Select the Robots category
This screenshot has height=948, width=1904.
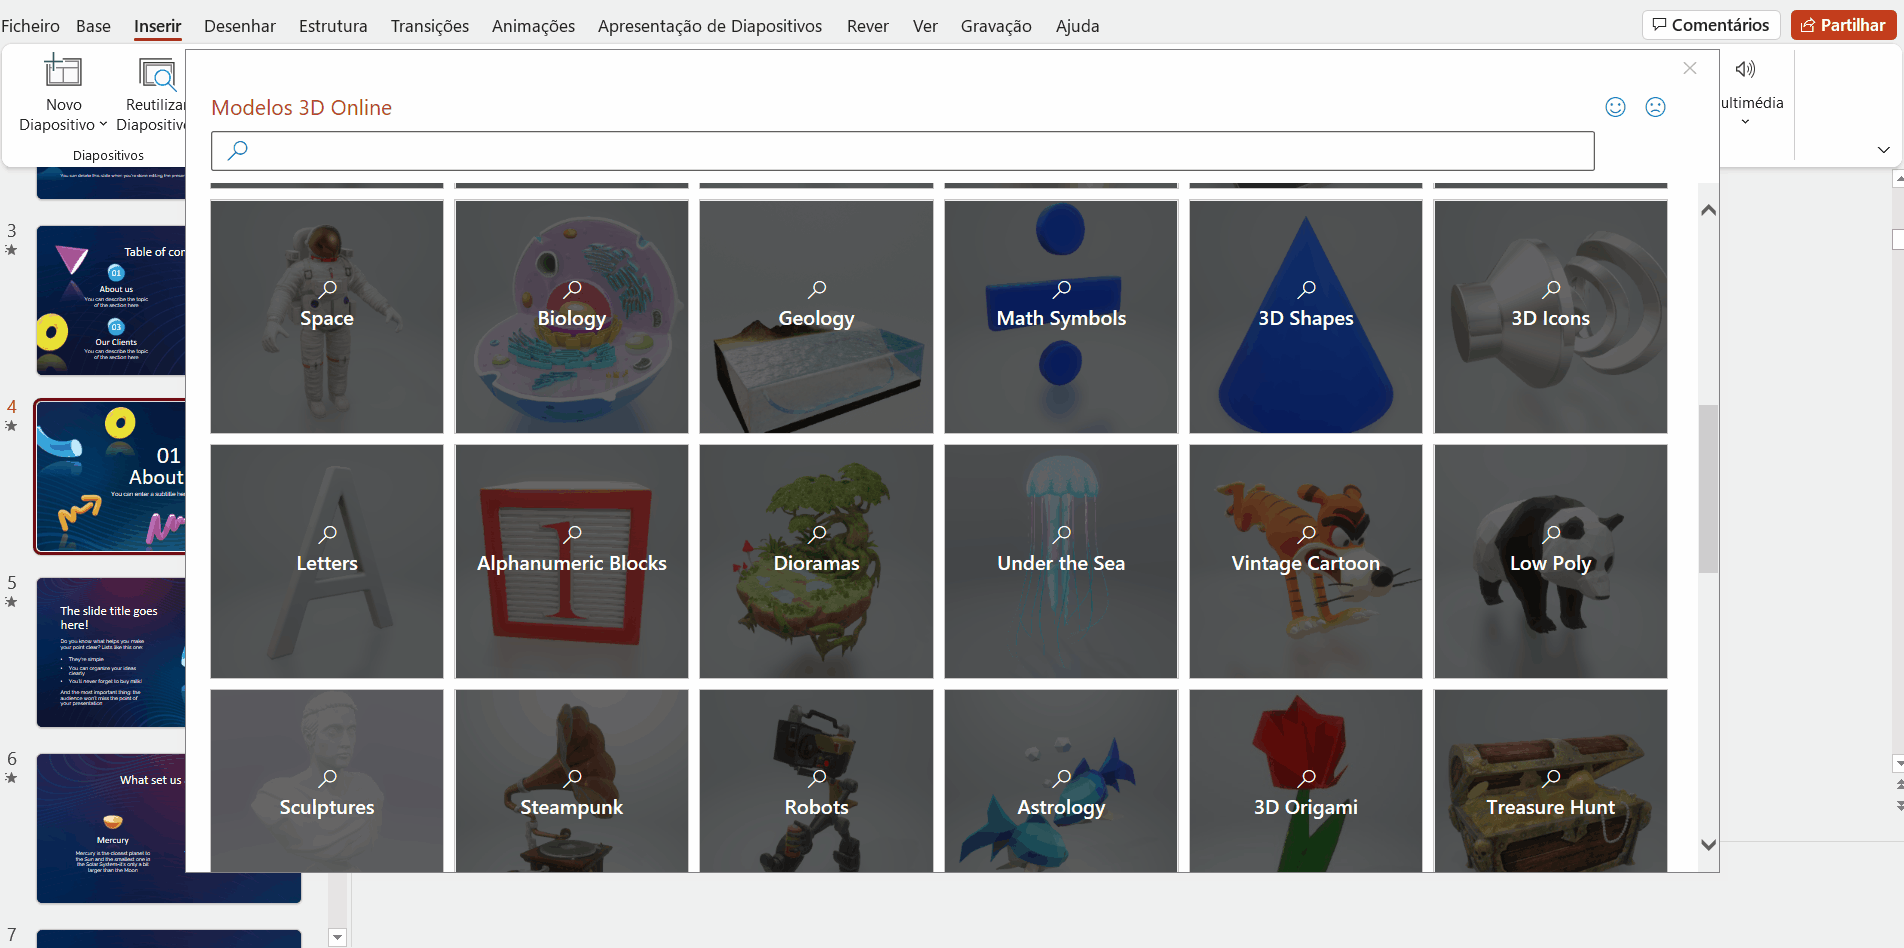[816, 781]
